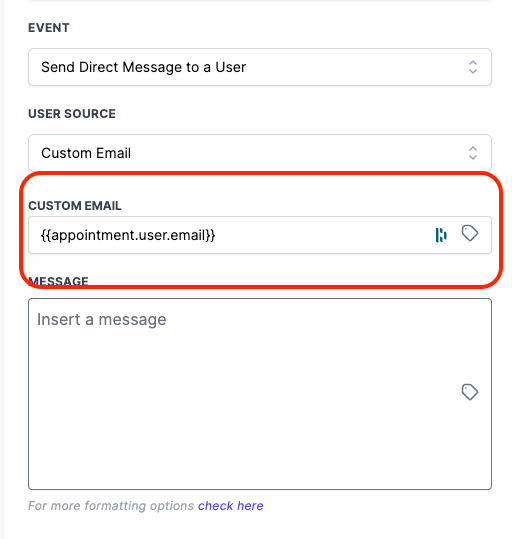This screenshot has height=539, width=512.
Task: Open the custom values tag icon in Custom Email field
Action: click(470, 234)
